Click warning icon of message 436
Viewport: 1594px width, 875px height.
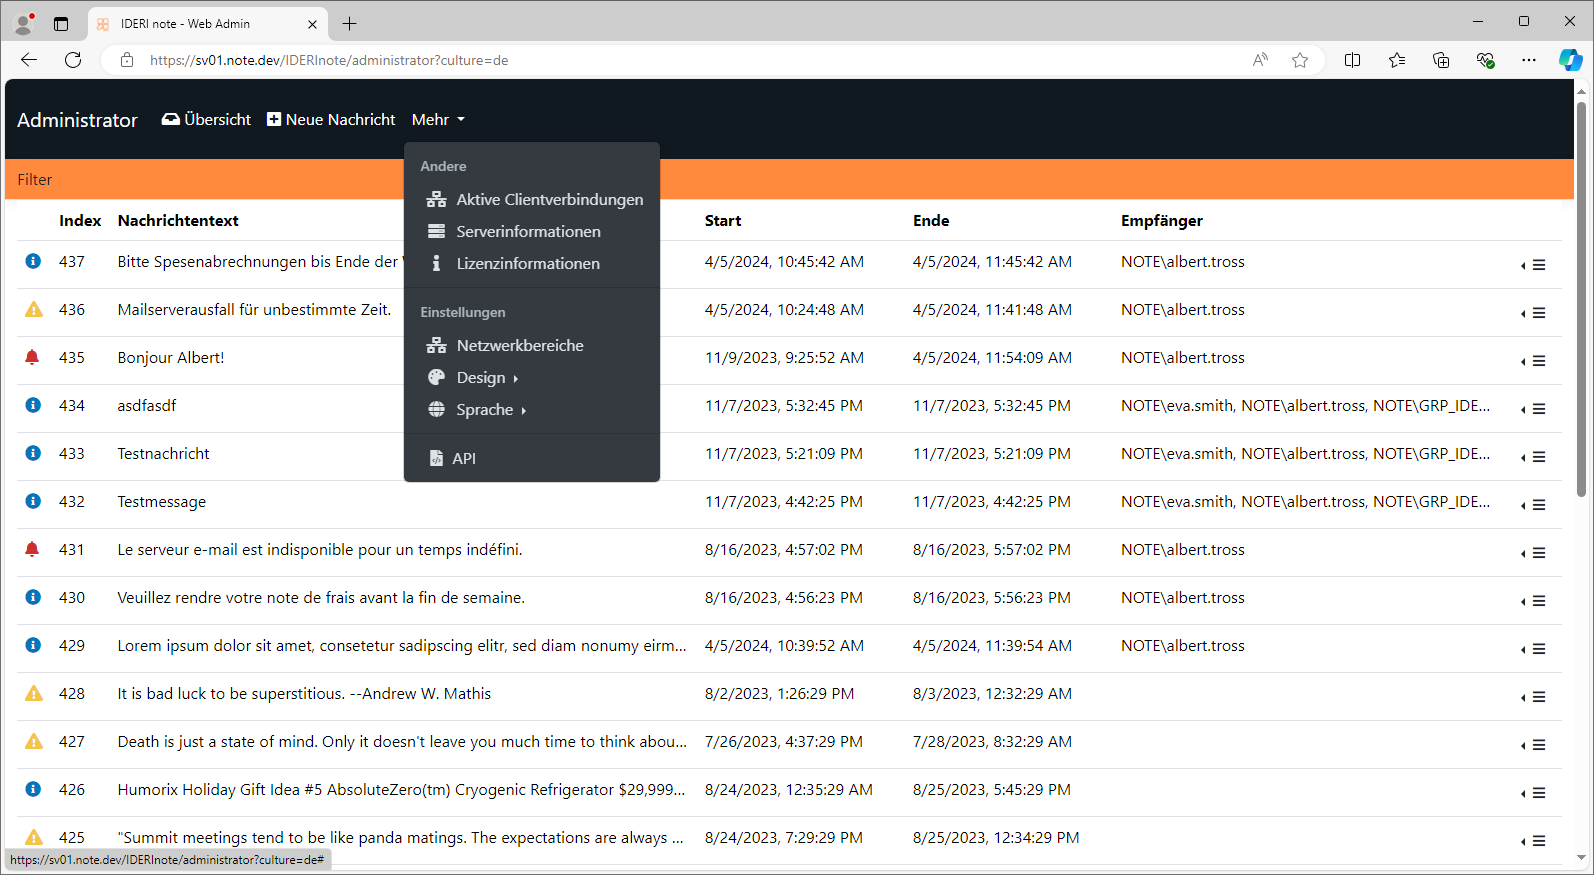click(x=33, y=309)
